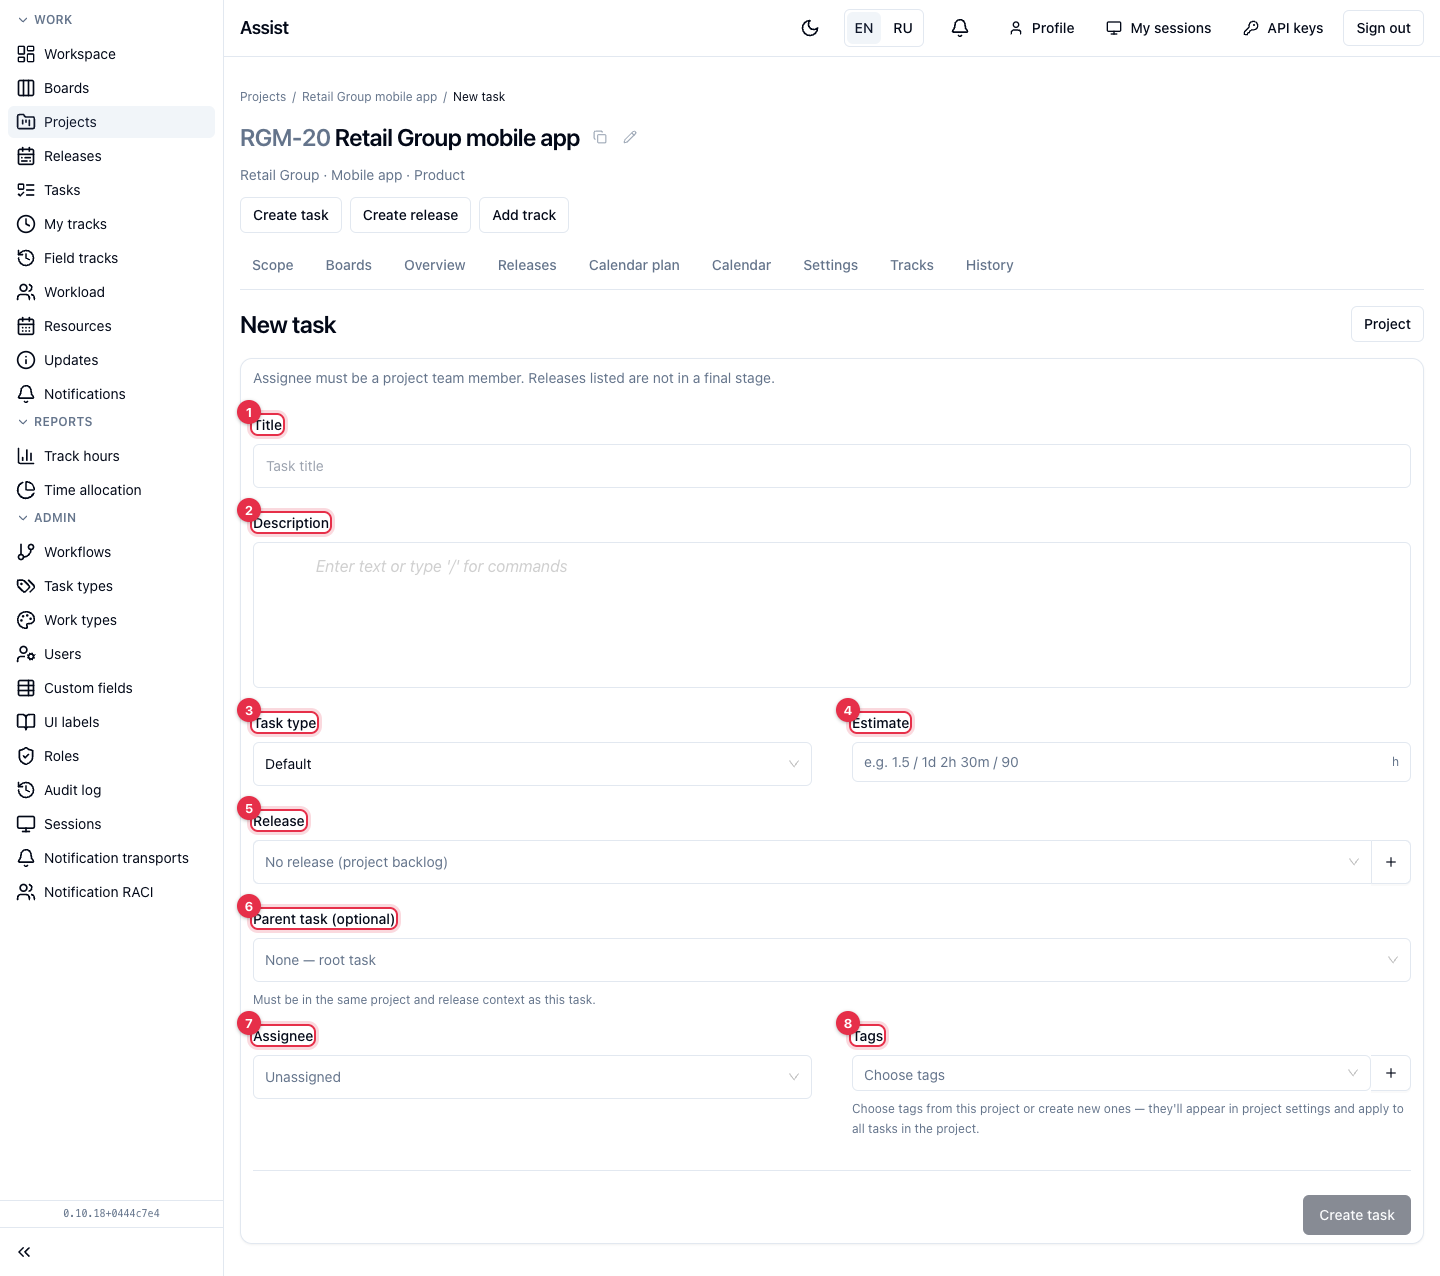Focus the Task title input field
The image size is (1440, 1276).
(x=832, y=466)
